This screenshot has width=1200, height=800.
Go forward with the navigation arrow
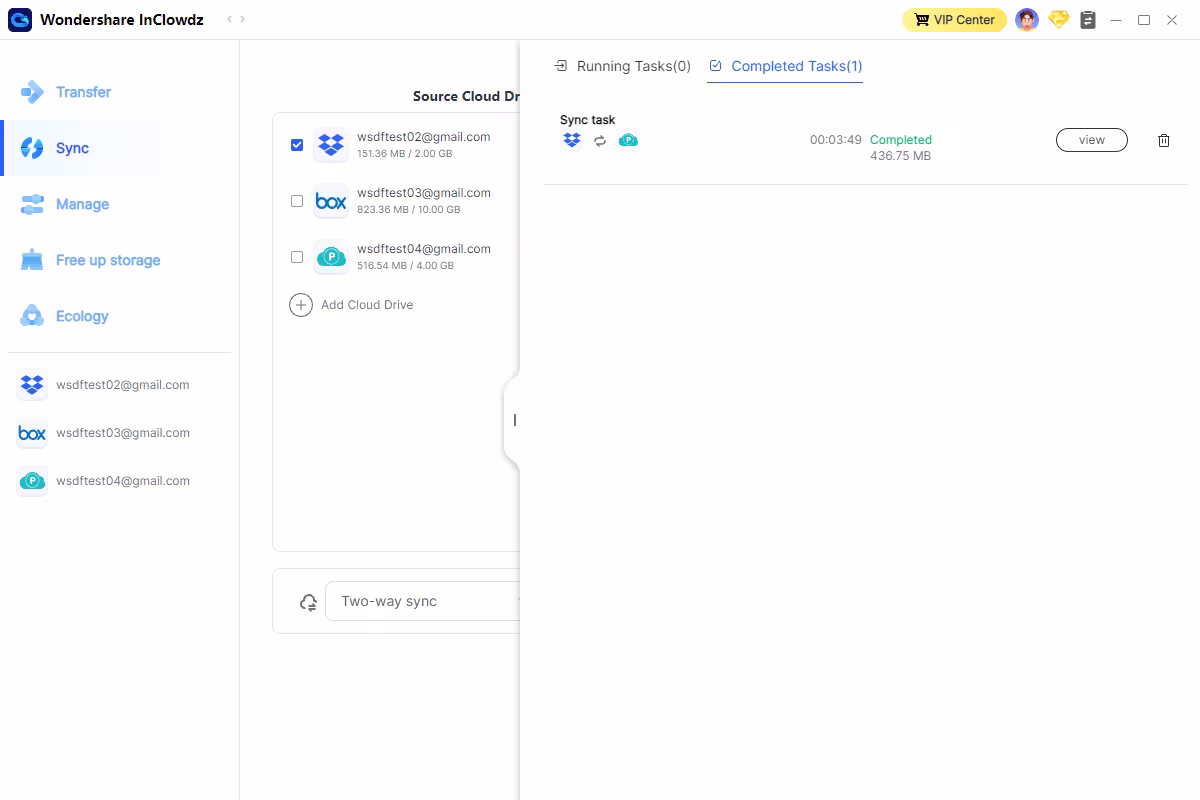[x=243, y=20]
